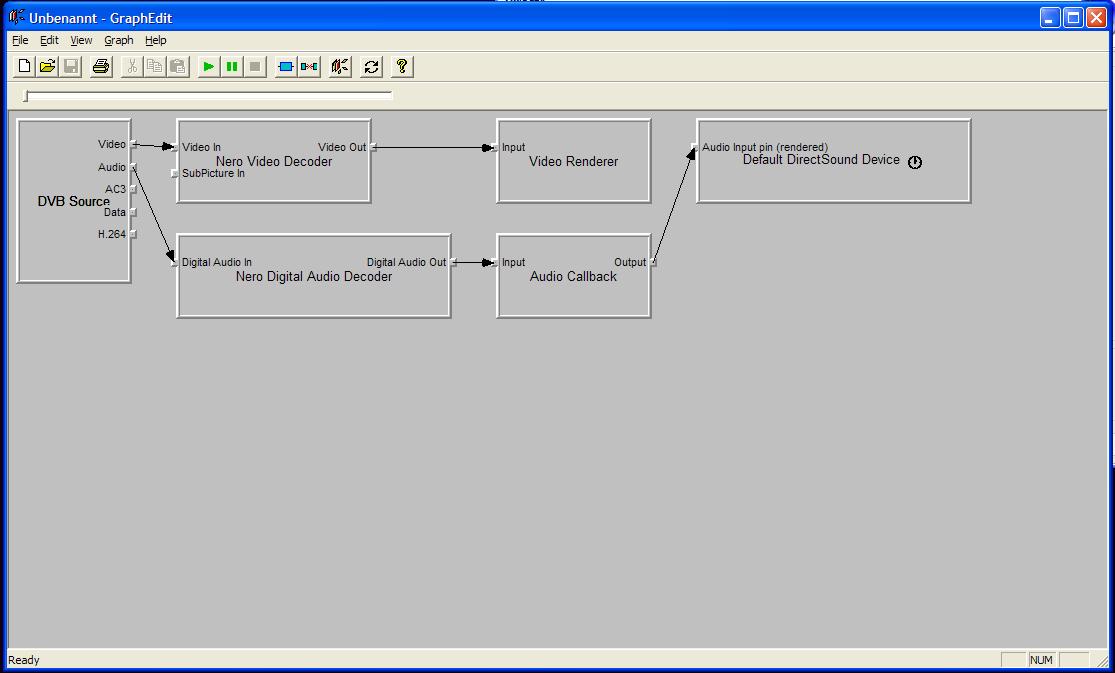This screenshot has width=1115, height=673.
Task: Open the View menu
Action: 81,41
